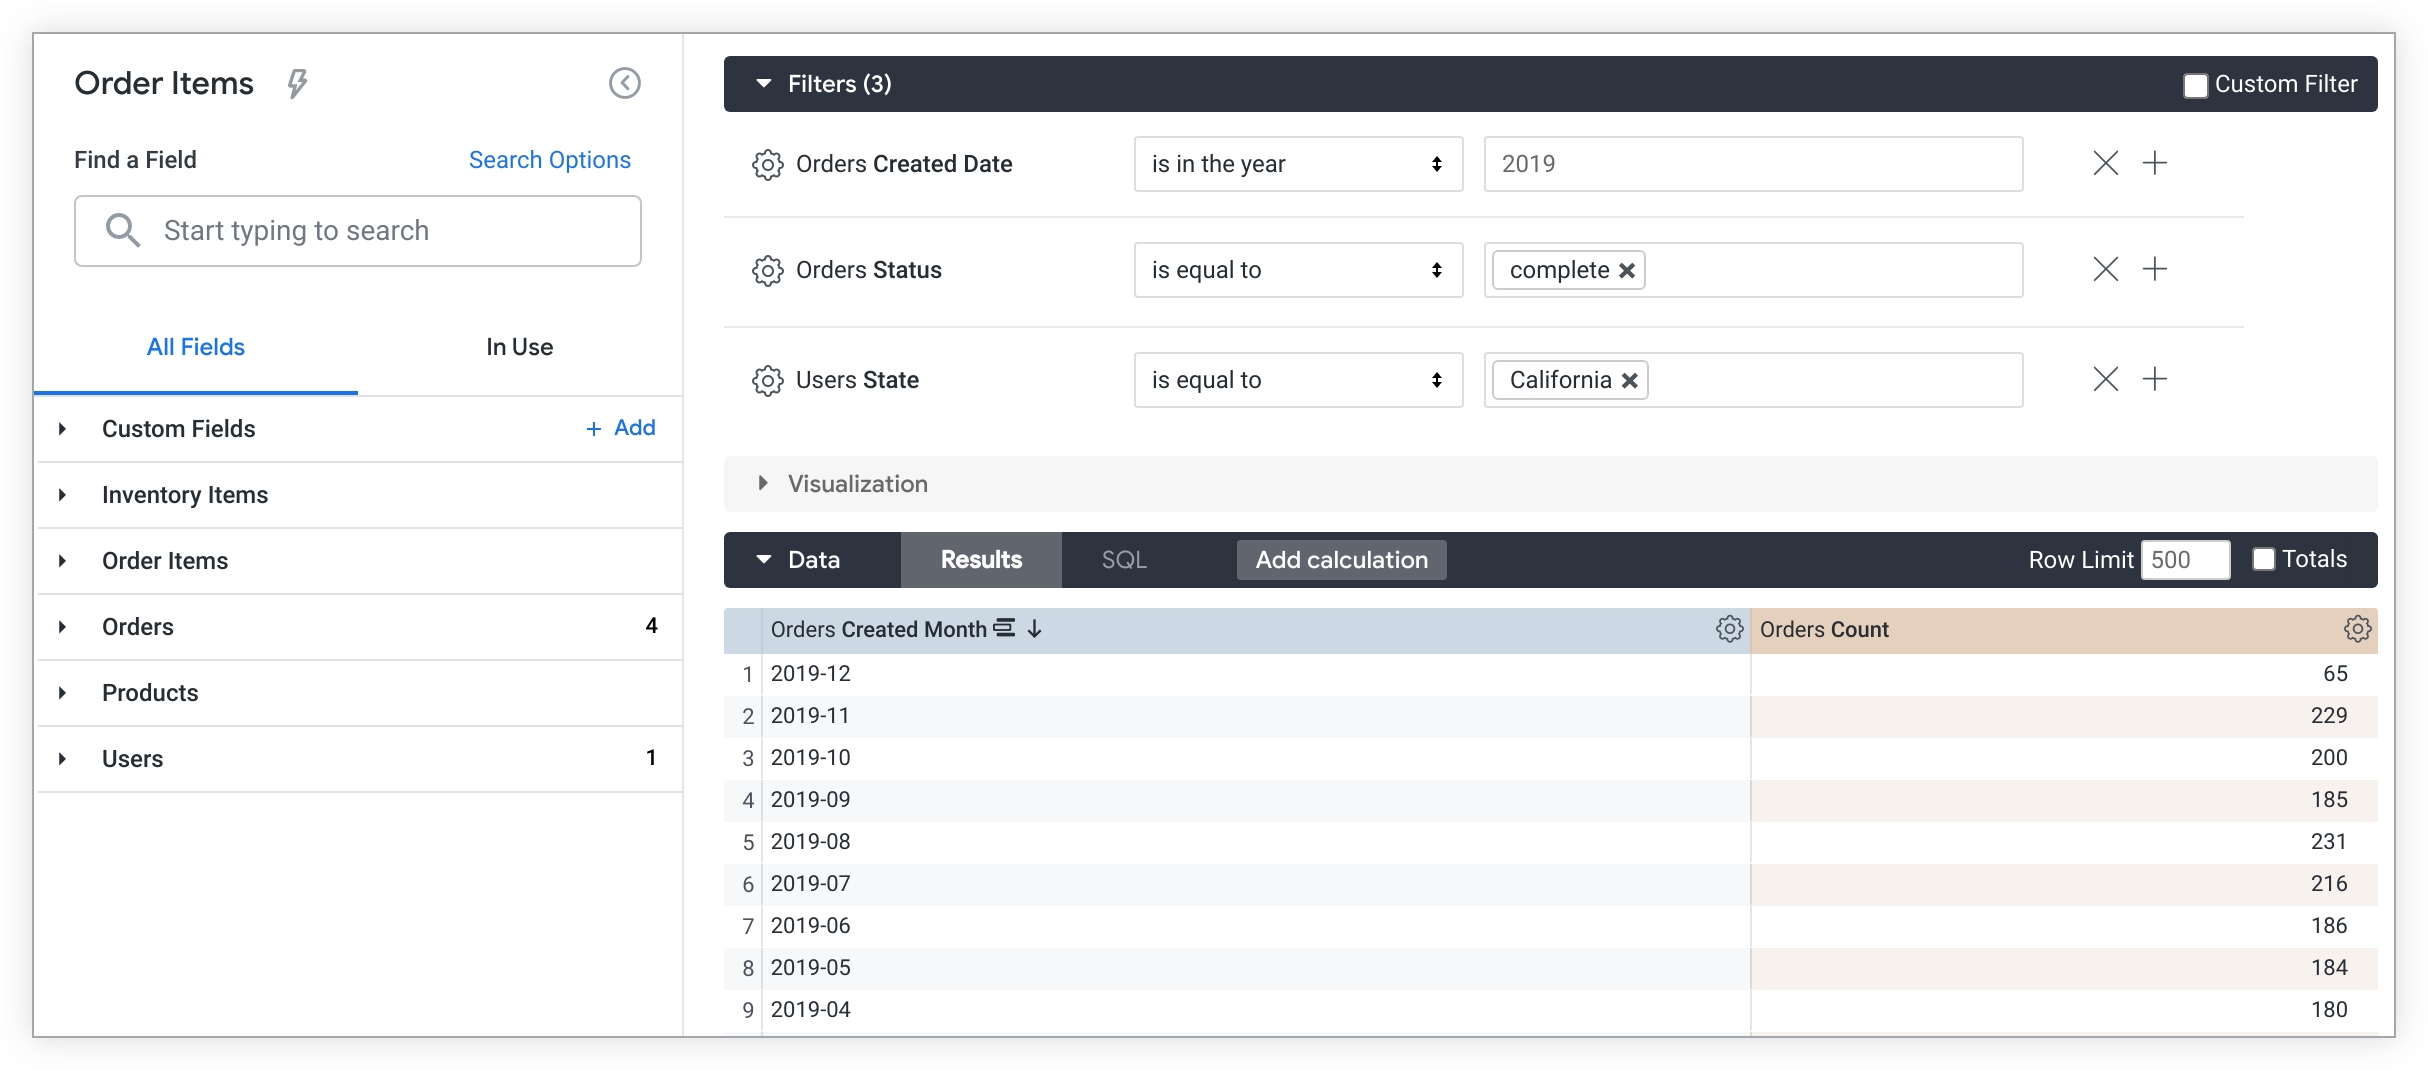Enable the Custom Filter checkbox
Screen dimensions: 2428x1070
pos(2196,86)
